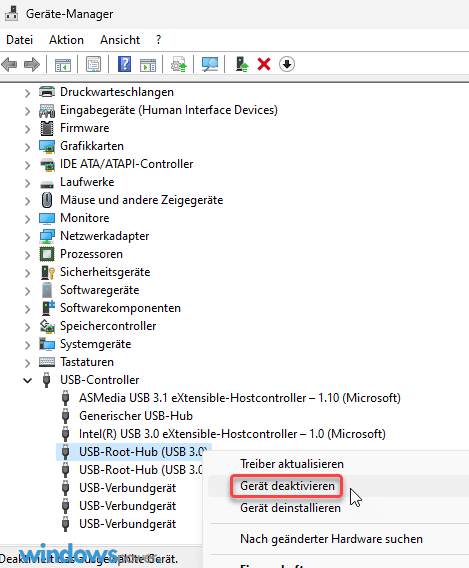
Task: Choose Nach geänderter Hardware suchen
Action: tap(331, 539)
